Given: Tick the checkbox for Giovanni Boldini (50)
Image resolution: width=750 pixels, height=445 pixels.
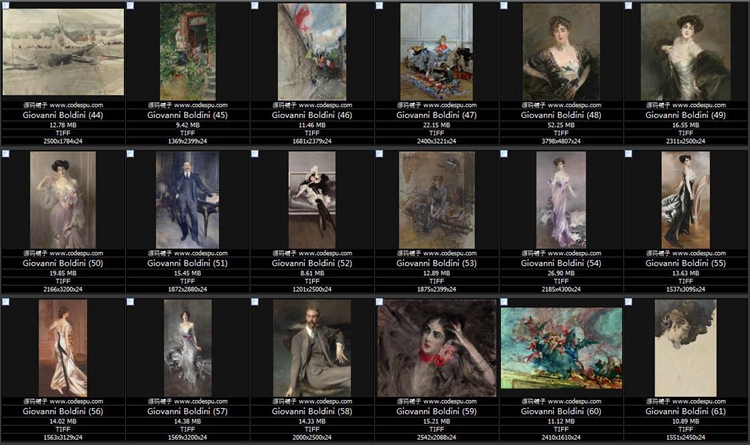Looking at the screenshot, I should pos(6,154).
